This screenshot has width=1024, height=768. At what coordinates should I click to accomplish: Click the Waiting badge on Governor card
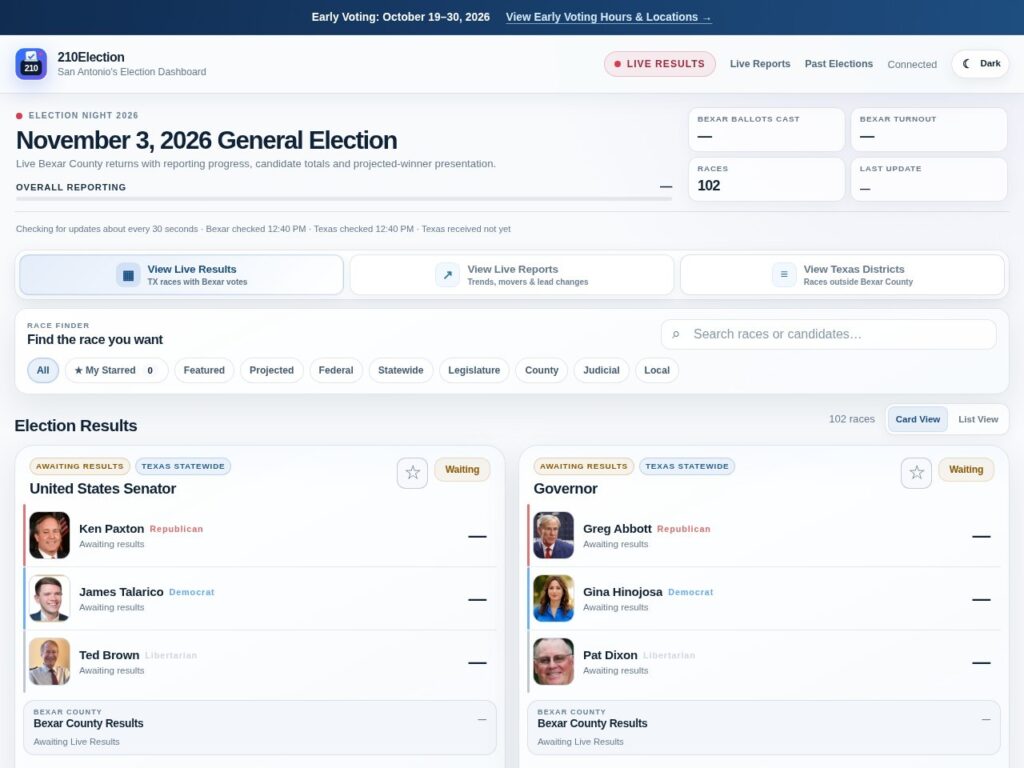click(x=966, y=470)
